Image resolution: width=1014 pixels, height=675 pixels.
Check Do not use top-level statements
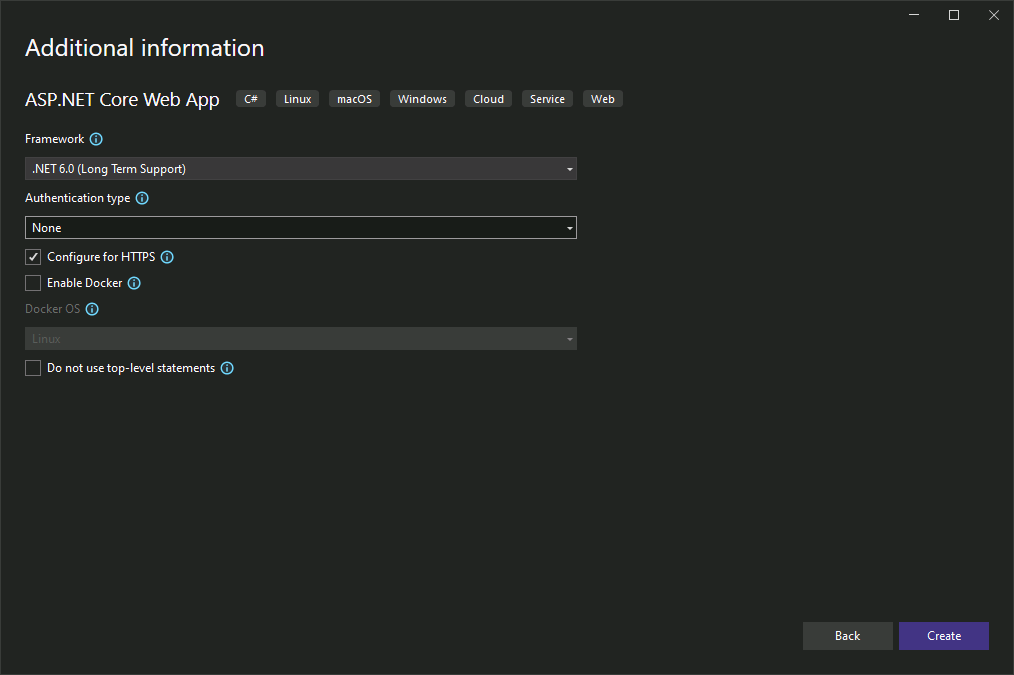(33, 368)
